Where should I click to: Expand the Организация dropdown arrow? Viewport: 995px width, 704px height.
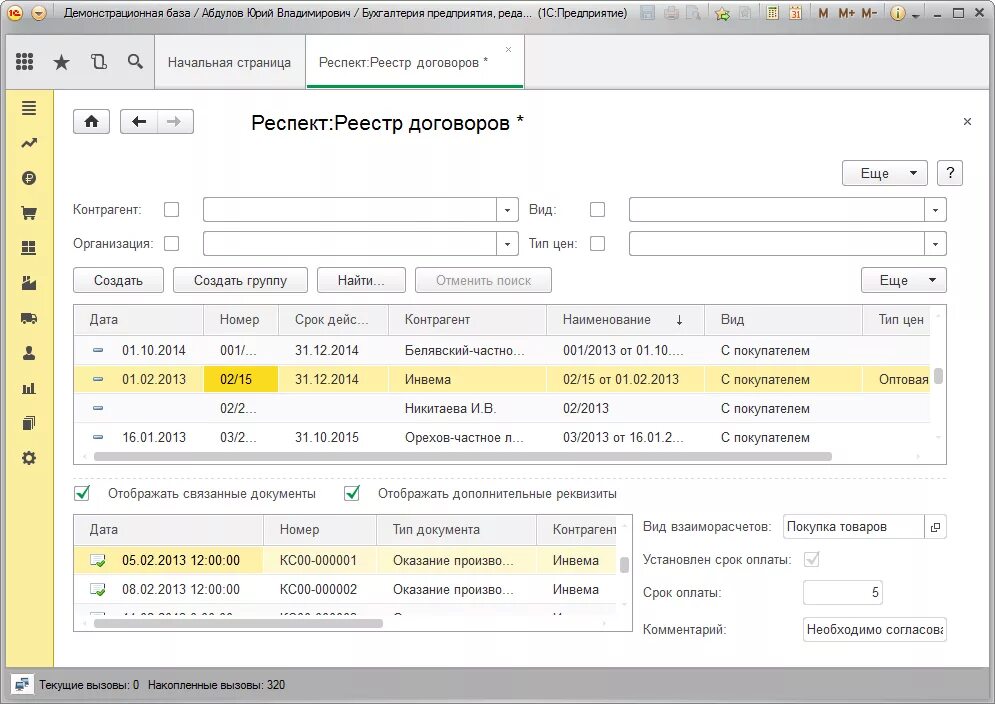pyautogui.click(x=507, y=244)
